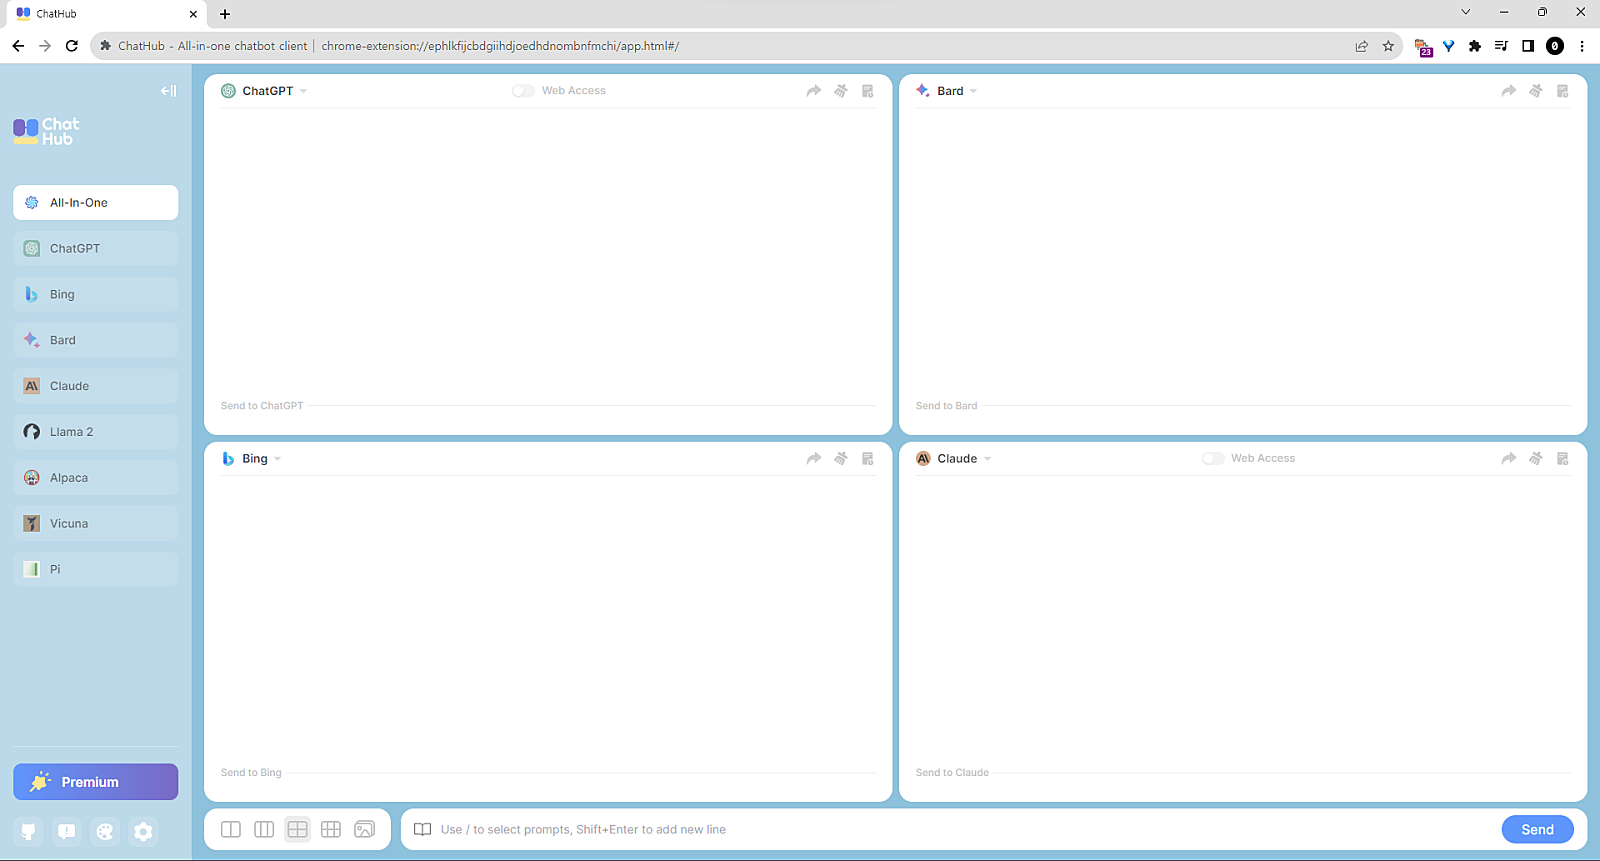Screen dimensions: 1600x861
Task: Open Claude panel history
Action: coord(1563,459)
